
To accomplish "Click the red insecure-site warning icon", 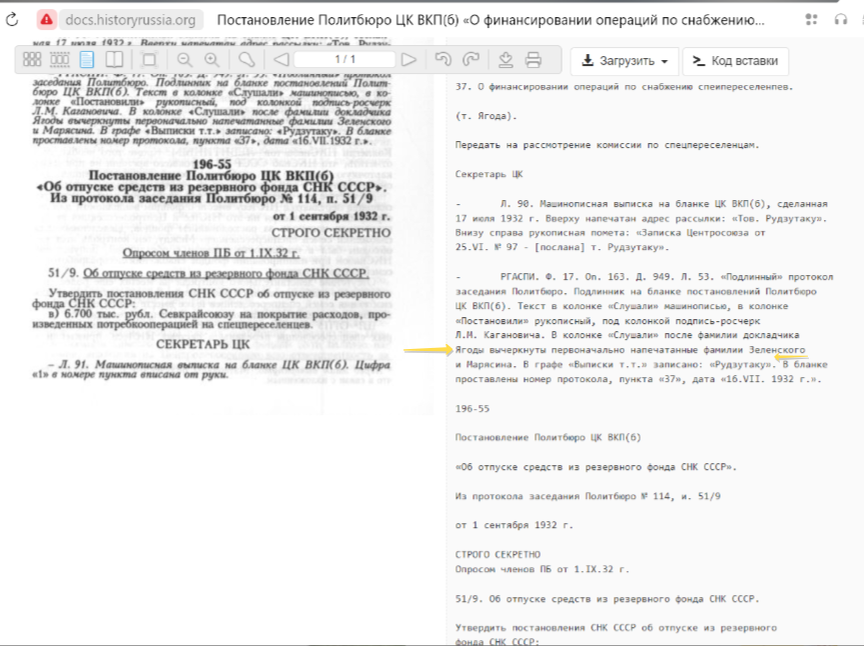I will click(47, 20).
